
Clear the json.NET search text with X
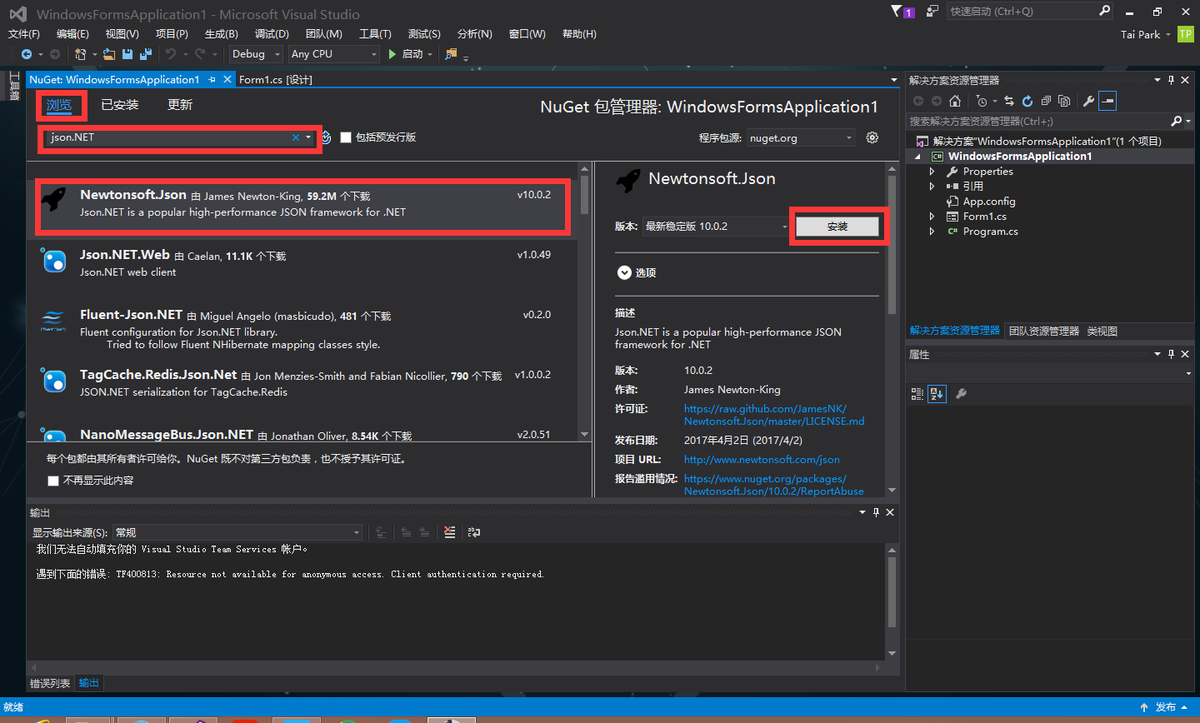pyautogui.click(x=295, y=137)
